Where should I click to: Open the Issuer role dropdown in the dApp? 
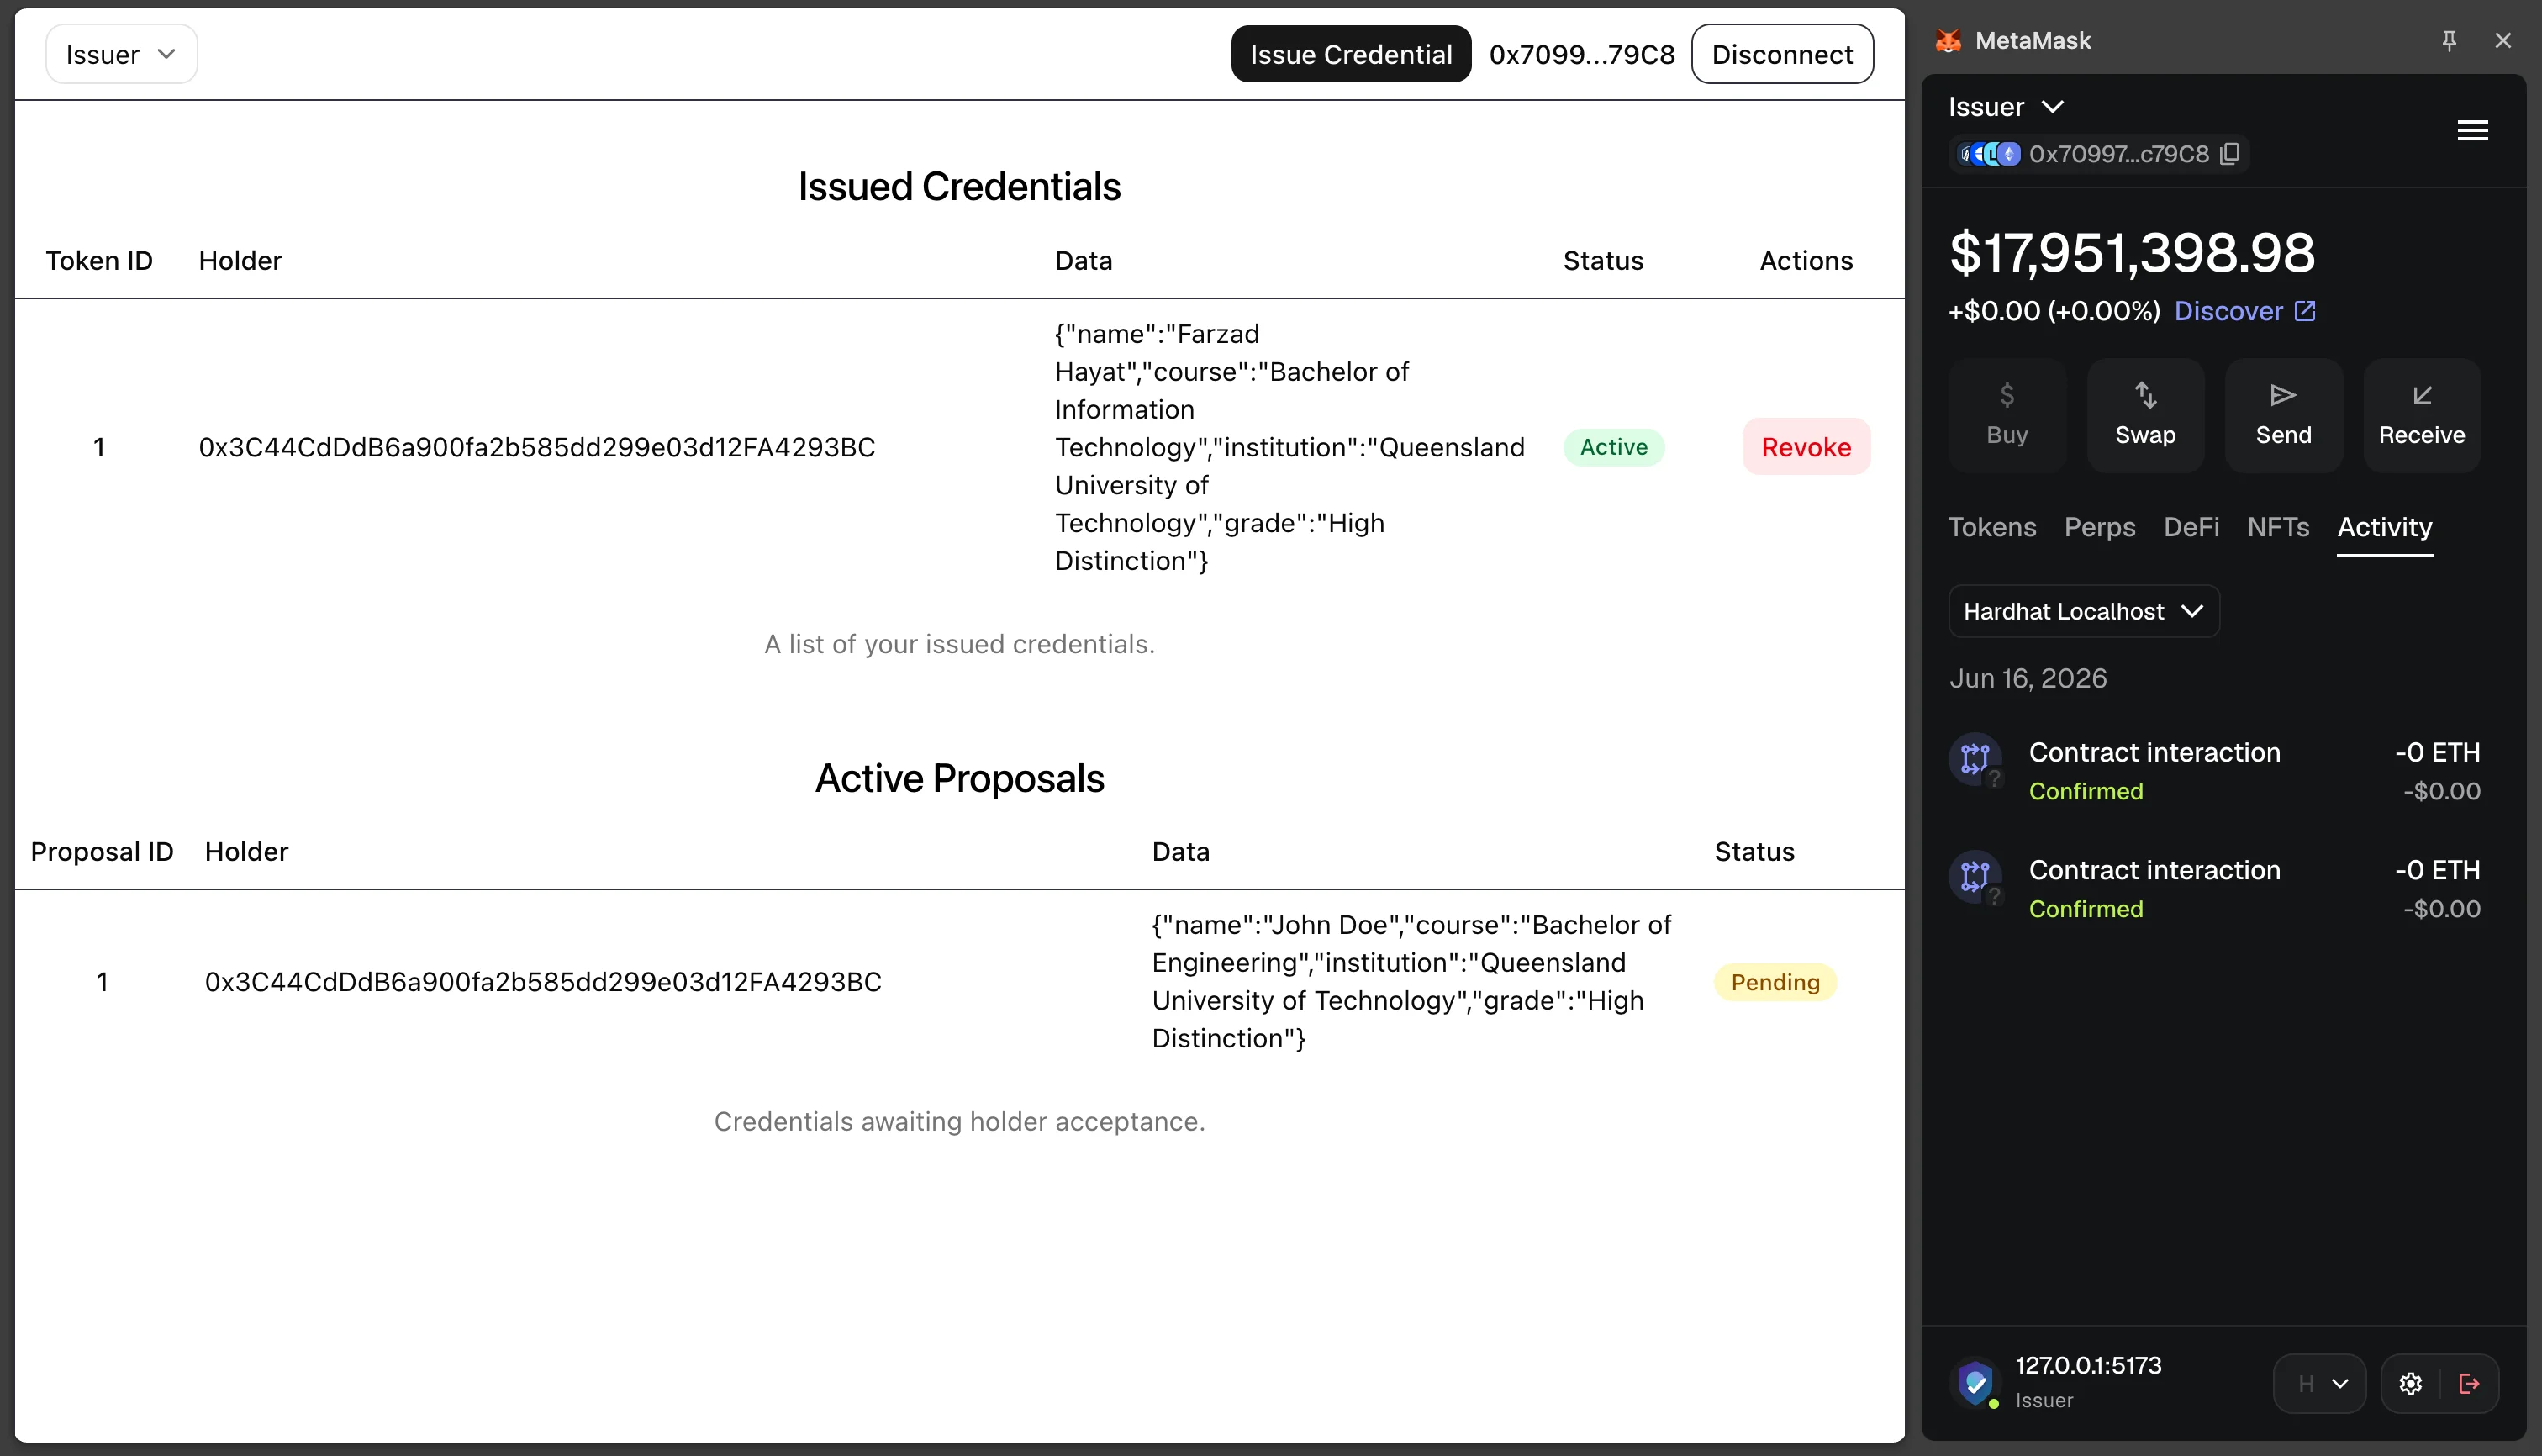pos(121,54)
